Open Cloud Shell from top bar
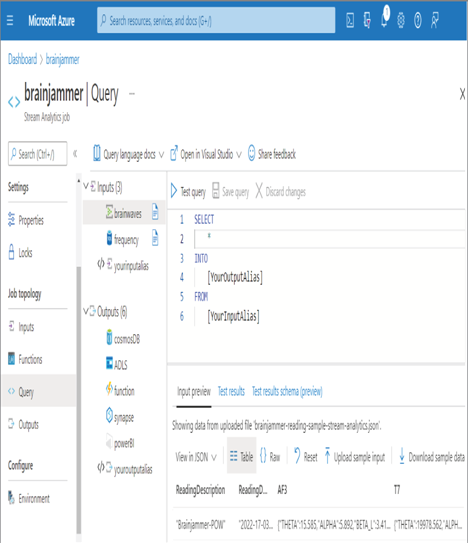 coord(350,21)
